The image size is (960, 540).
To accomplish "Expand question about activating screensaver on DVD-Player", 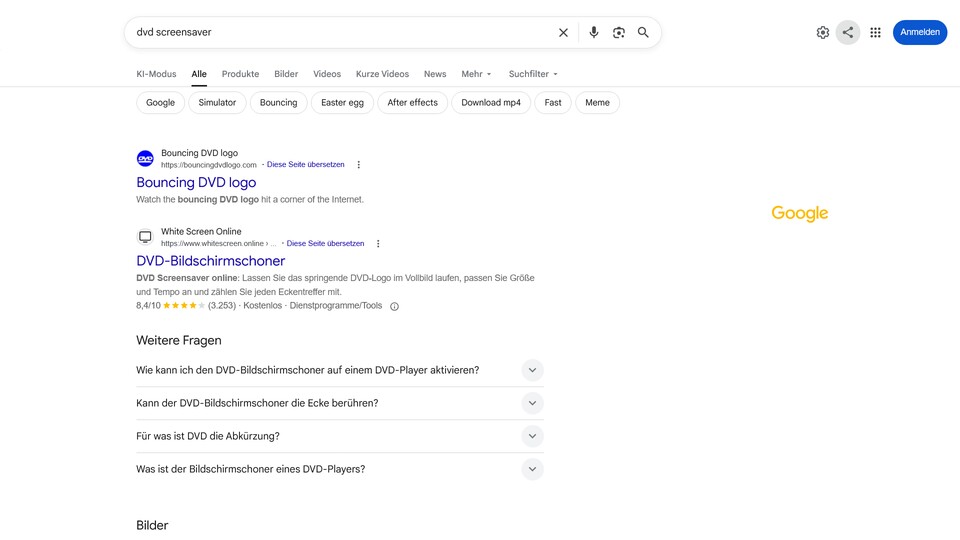I will 340,370.
